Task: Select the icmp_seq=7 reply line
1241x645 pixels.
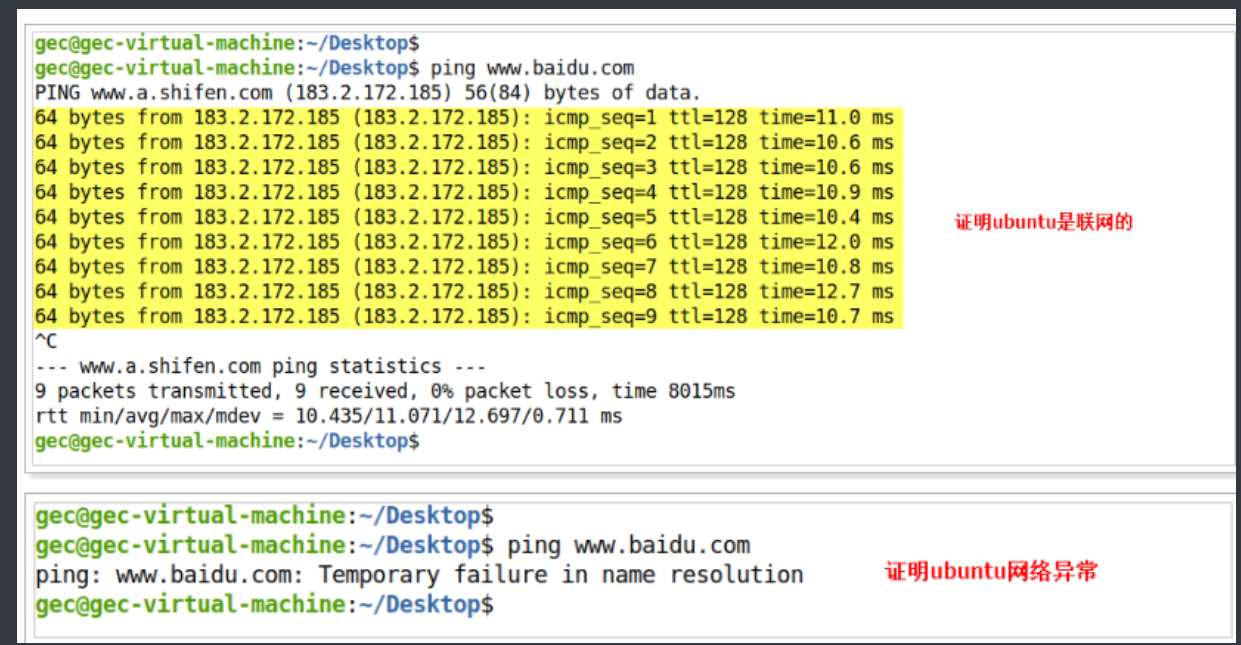Action: click(x=464, y=267)
